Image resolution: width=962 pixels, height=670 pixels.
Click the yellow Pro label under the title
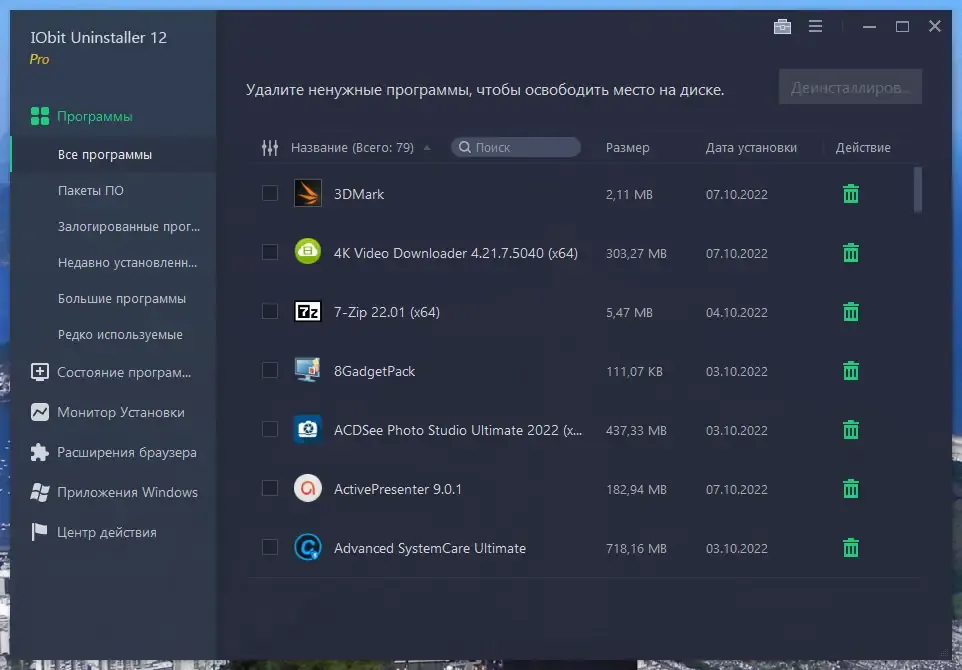pyautogui.click(x=39, y=60)
